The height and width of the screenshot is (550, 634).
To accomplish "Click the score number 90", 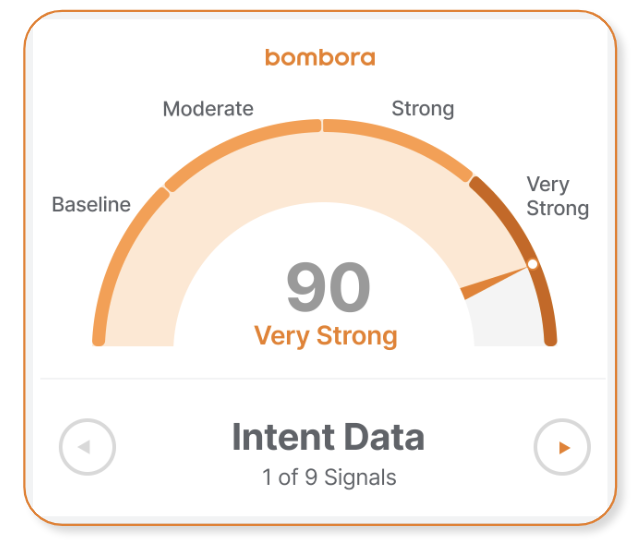I will click(x=328, y=287).
